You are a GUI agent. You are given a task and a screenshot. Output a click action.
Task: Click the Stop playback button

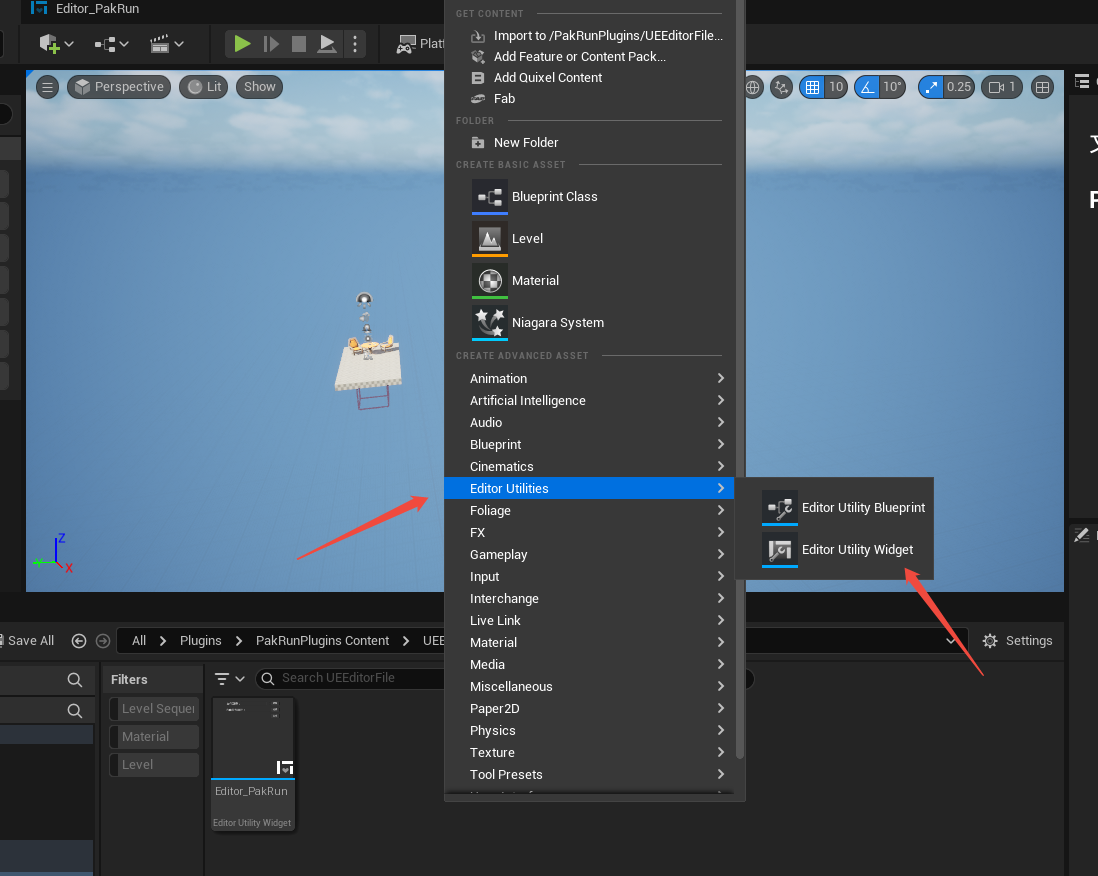[299, 44]
